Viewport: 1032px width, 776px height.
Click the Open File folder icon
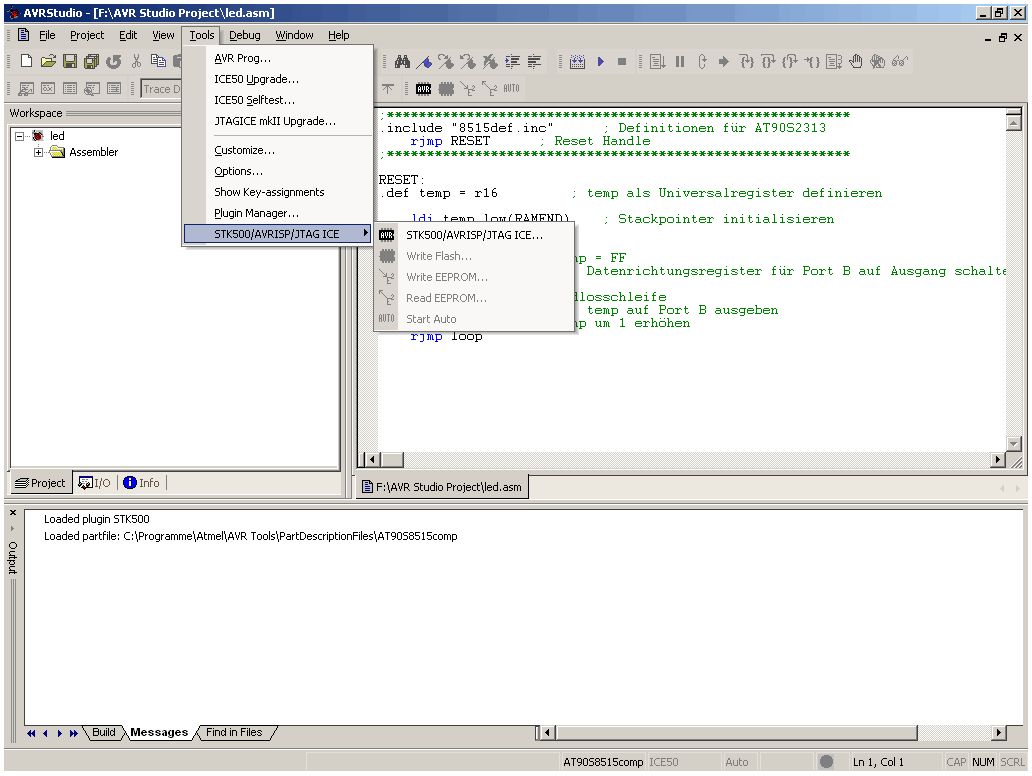(48, 62)
